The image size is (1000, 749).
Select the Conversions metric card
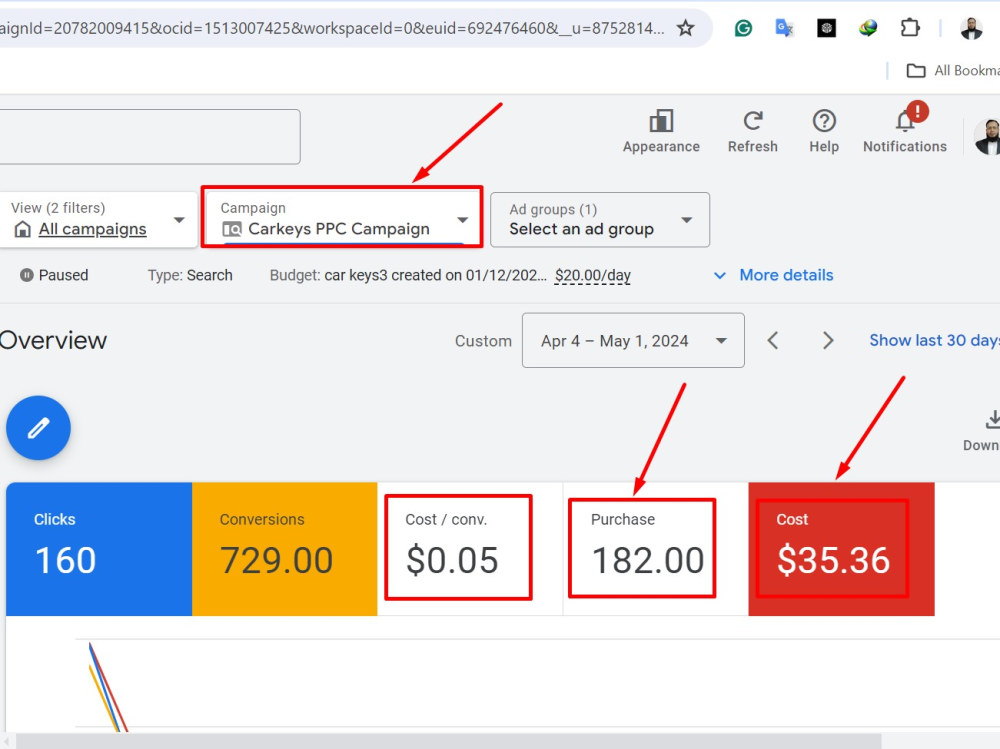tap(284, 549)
